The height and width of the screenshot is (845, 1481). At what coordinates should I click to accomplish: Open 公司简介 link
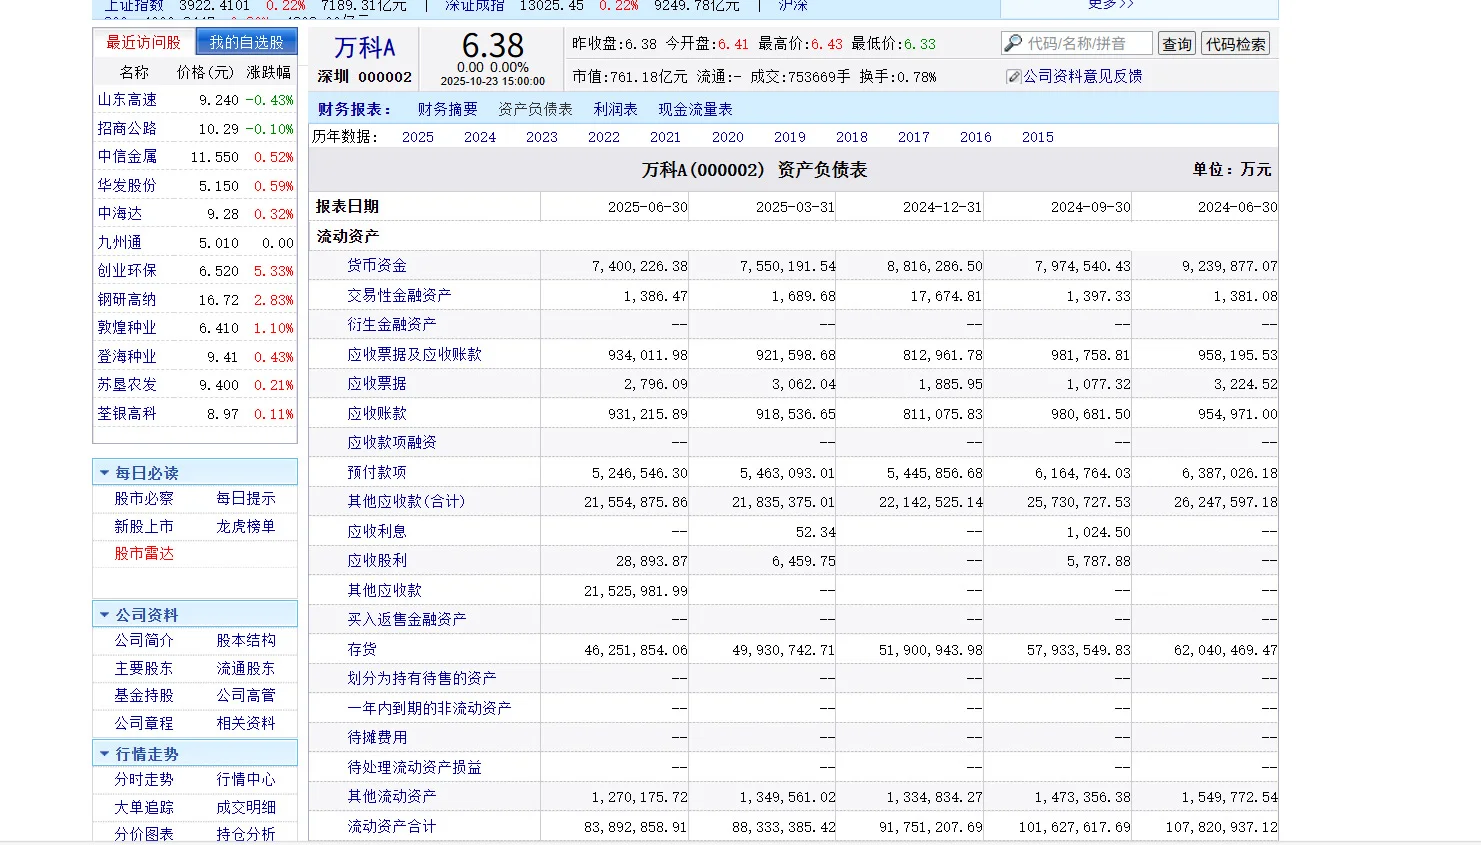pyautogui.click(x=144, y=640)
